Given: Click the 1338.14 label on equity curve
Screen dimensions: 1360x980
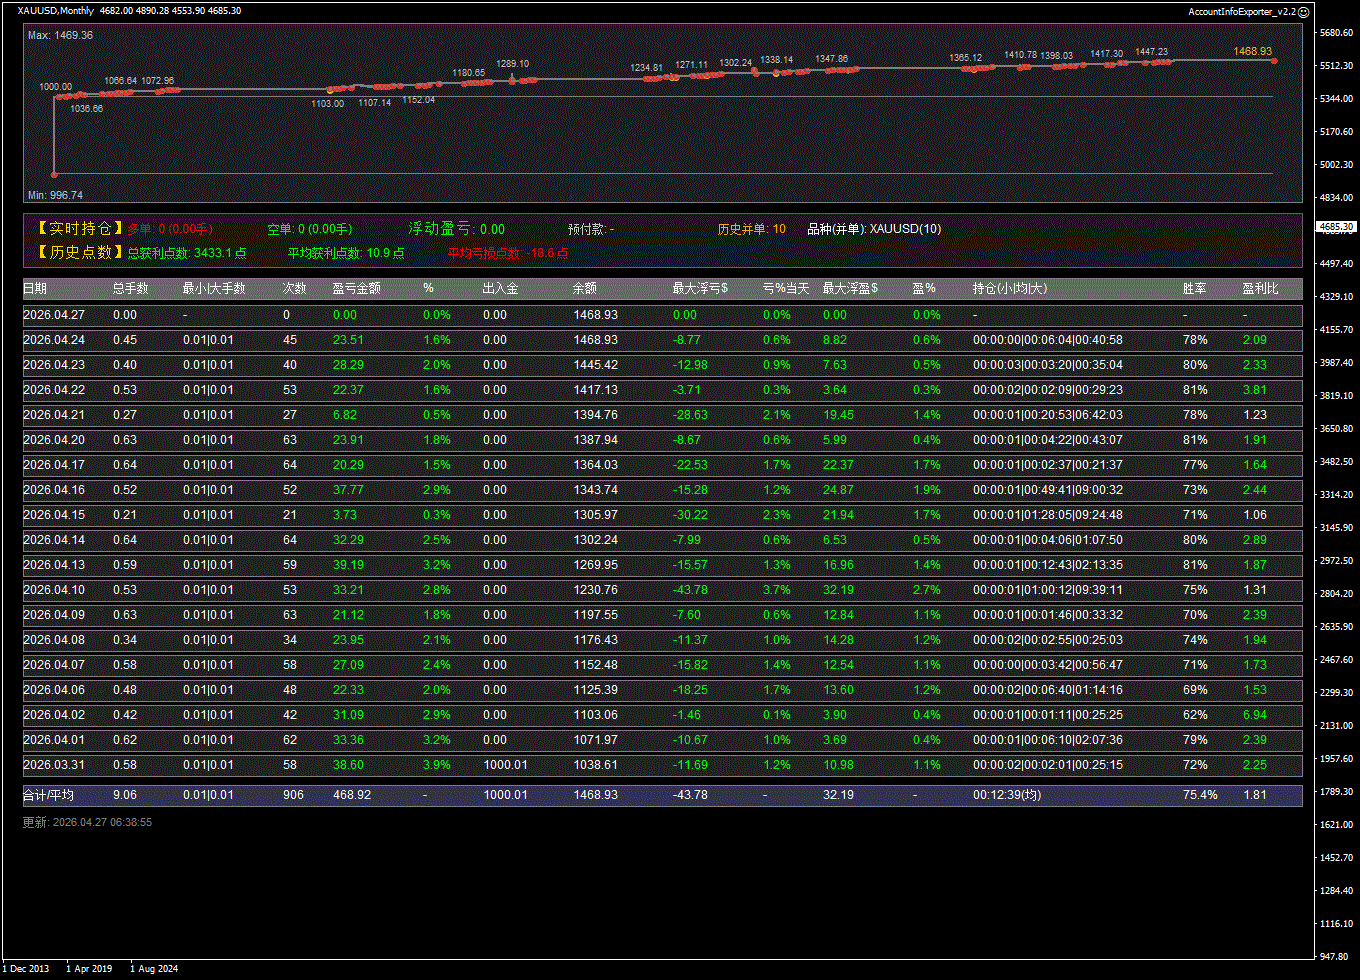Looking at the screenshot, I should pos(776,60).
